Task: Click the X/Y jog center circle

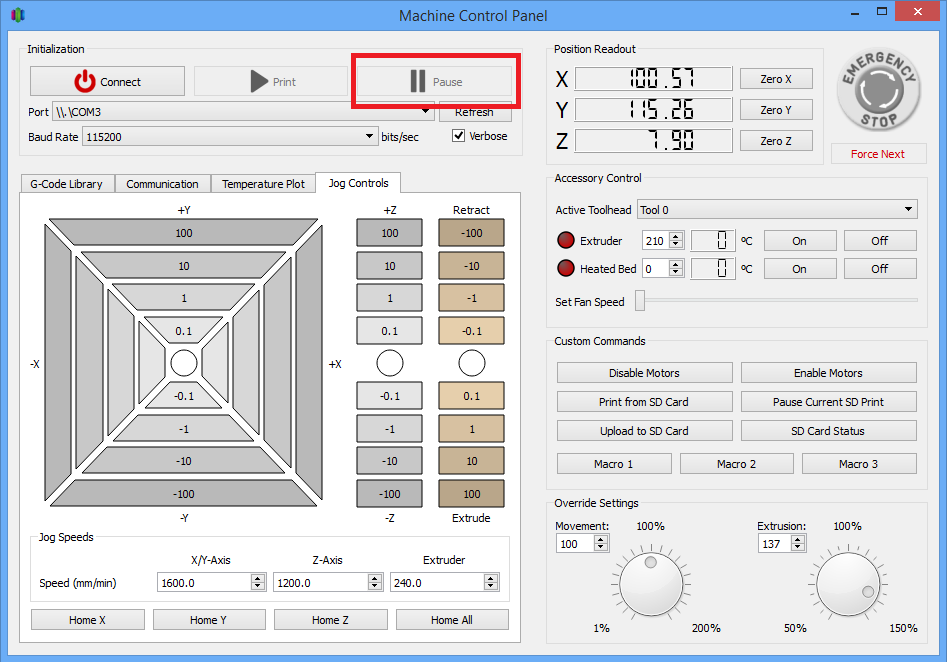Action: pos(184,362)
